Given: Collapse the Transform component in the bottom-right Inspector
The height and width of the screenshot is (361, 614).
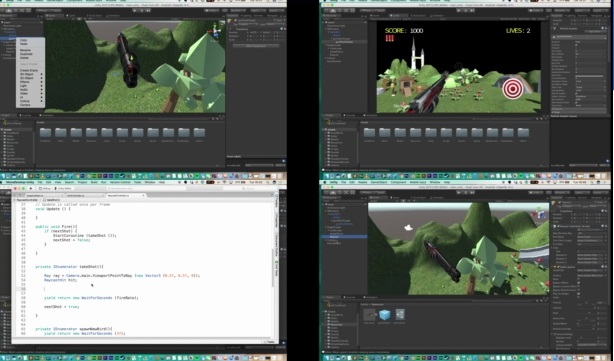Looking at the screenshot, I should [x=552, y=211].
